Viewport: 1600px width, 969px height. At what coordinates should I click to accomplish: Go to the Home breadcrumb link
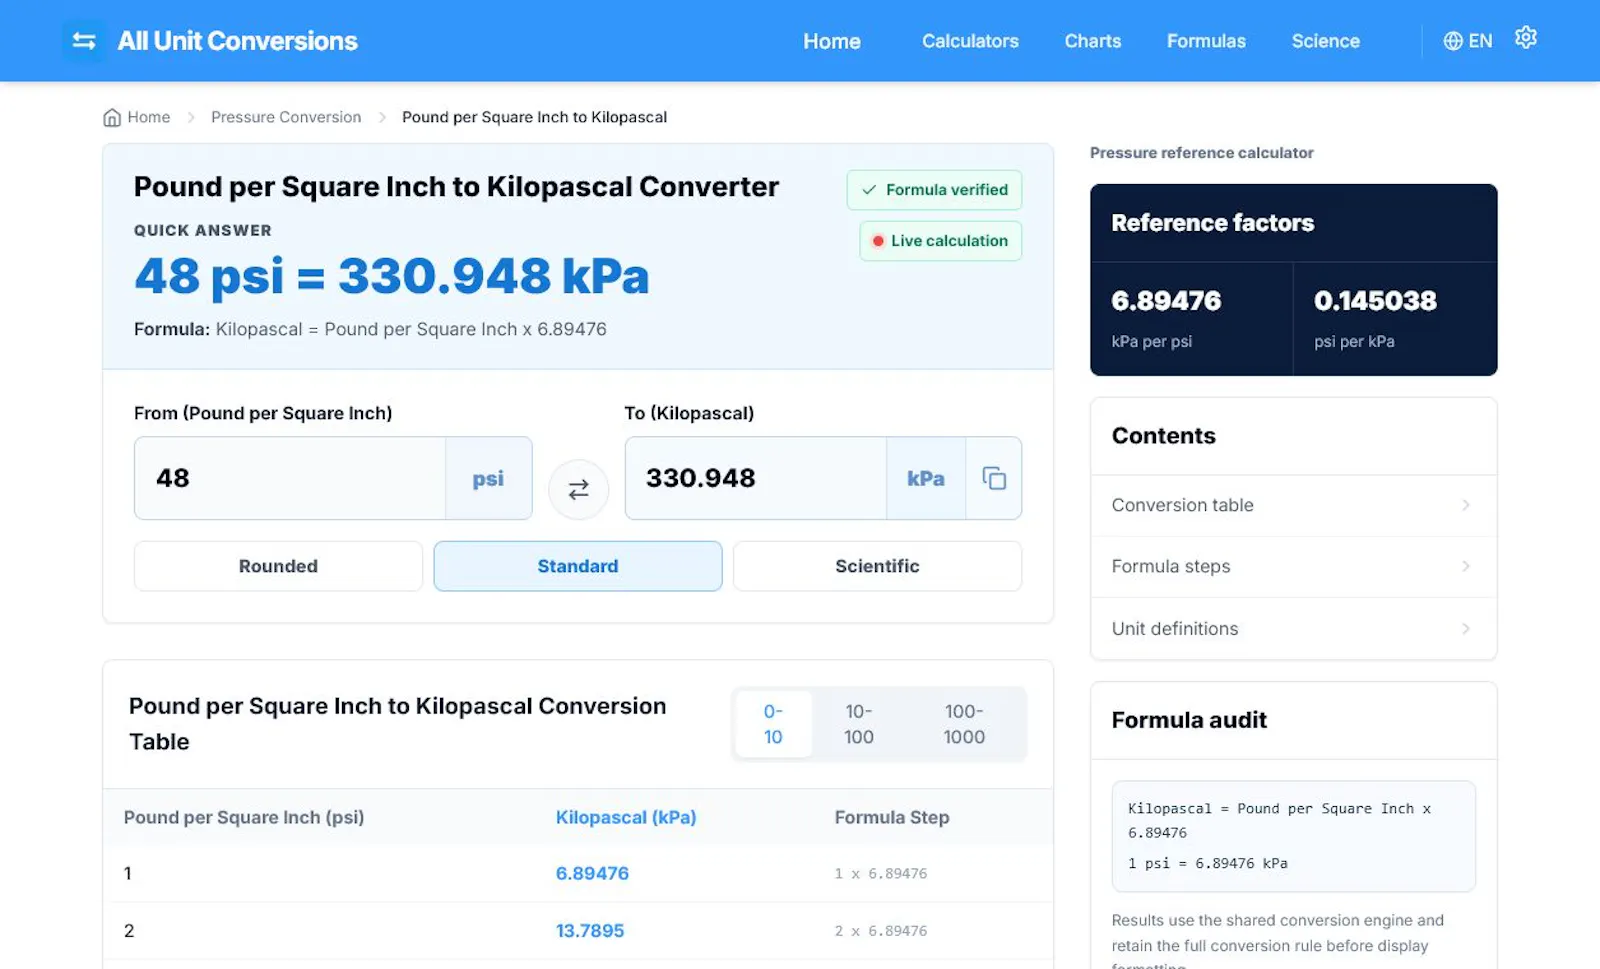point(149,117)
